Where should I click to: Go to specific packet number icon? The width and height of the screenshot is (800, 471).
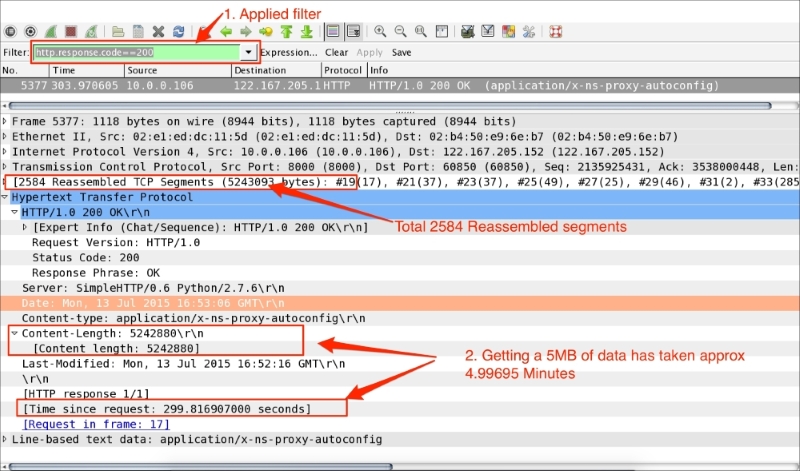266,32
